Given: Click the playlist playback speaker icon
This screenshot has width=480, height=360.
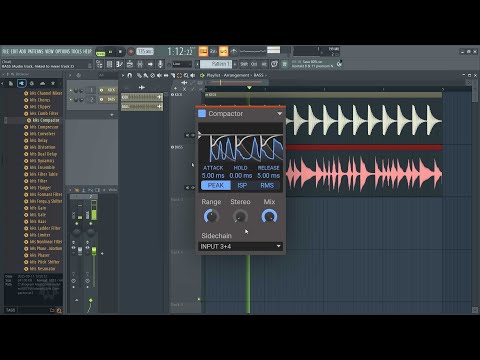Looking at the screenshot, I should tap(193, 76).
